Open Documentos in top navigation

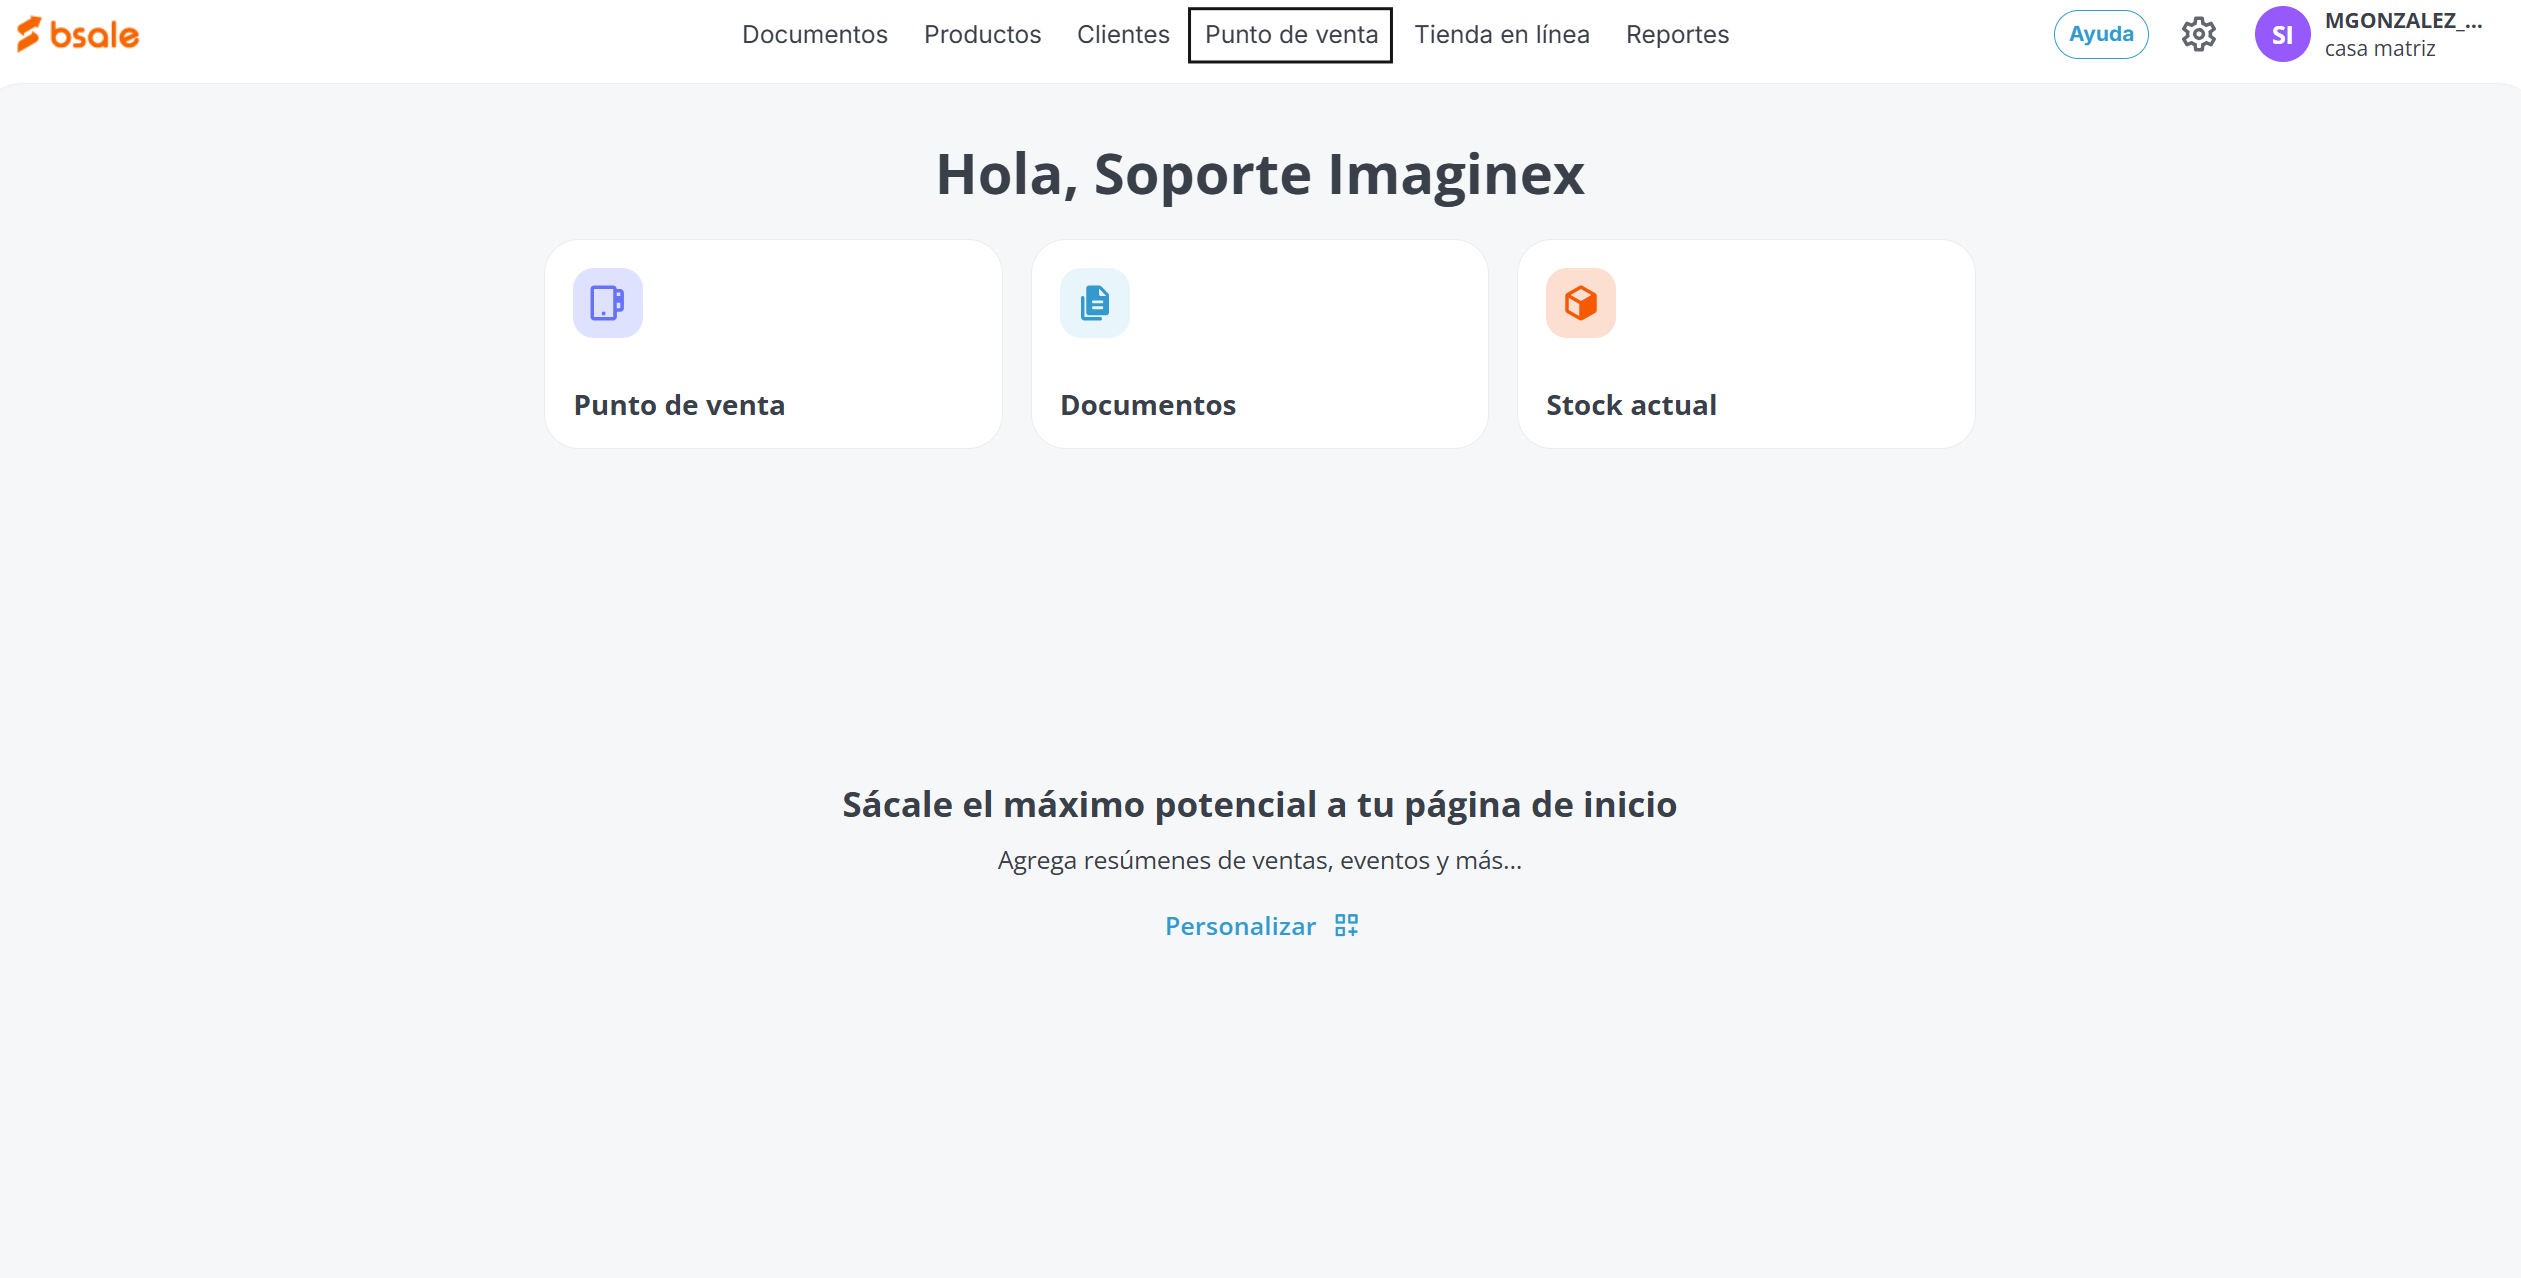(x=814, y=35)
